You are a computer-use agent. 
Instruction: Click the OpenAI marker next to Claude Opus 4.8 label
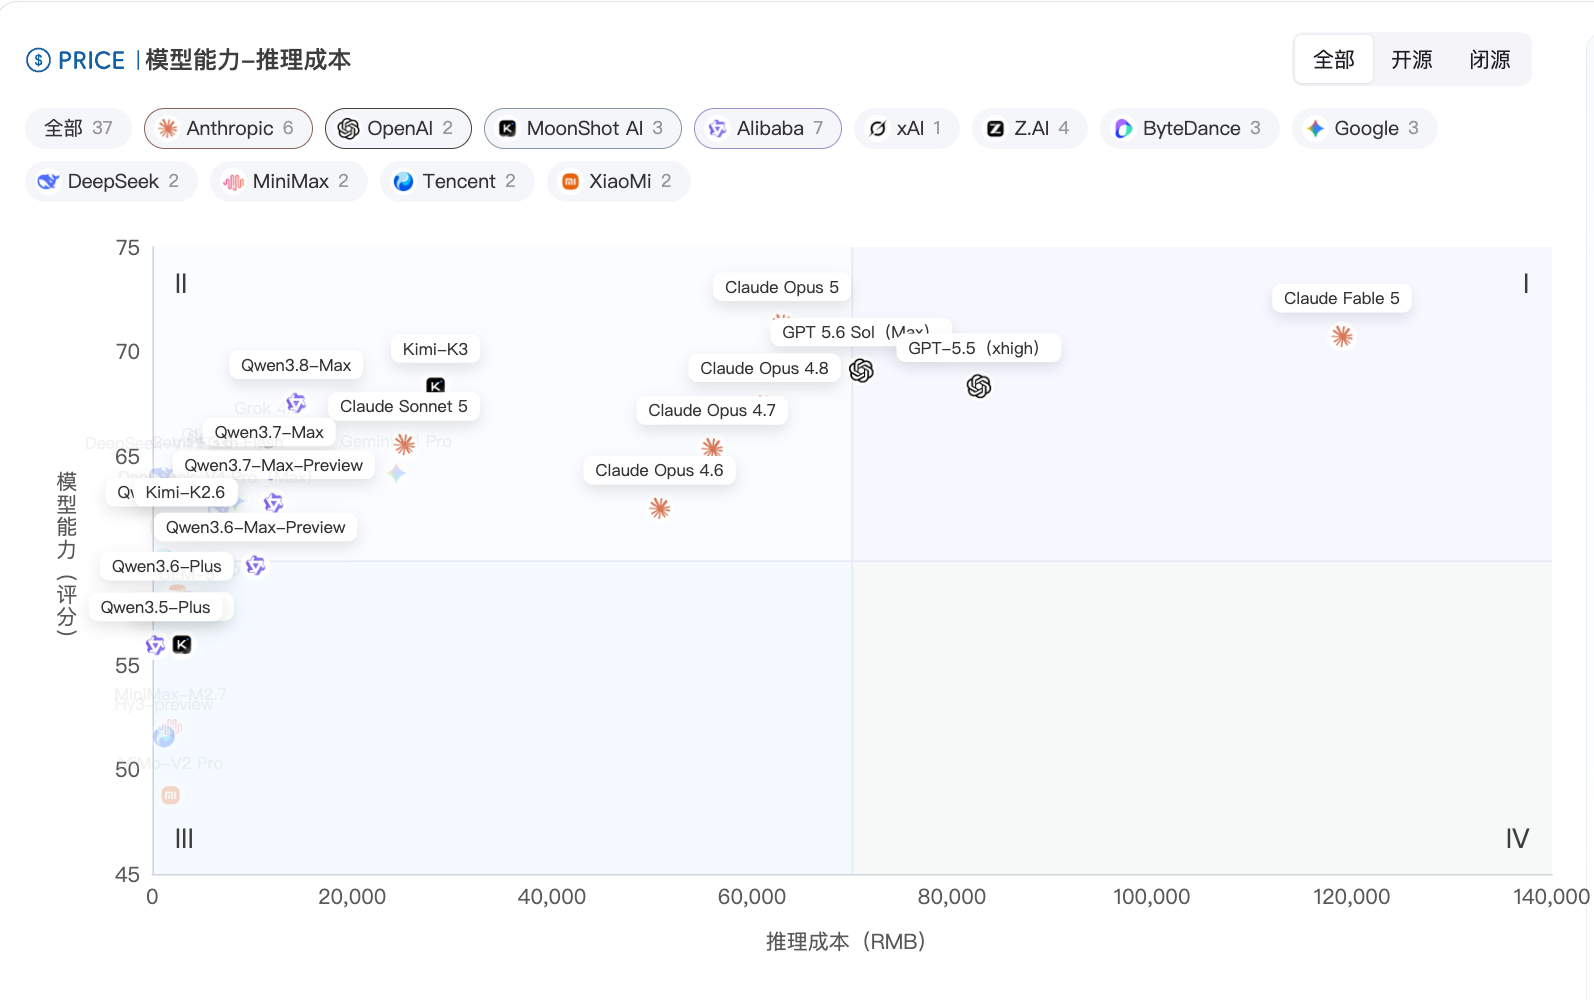[861, 371]
